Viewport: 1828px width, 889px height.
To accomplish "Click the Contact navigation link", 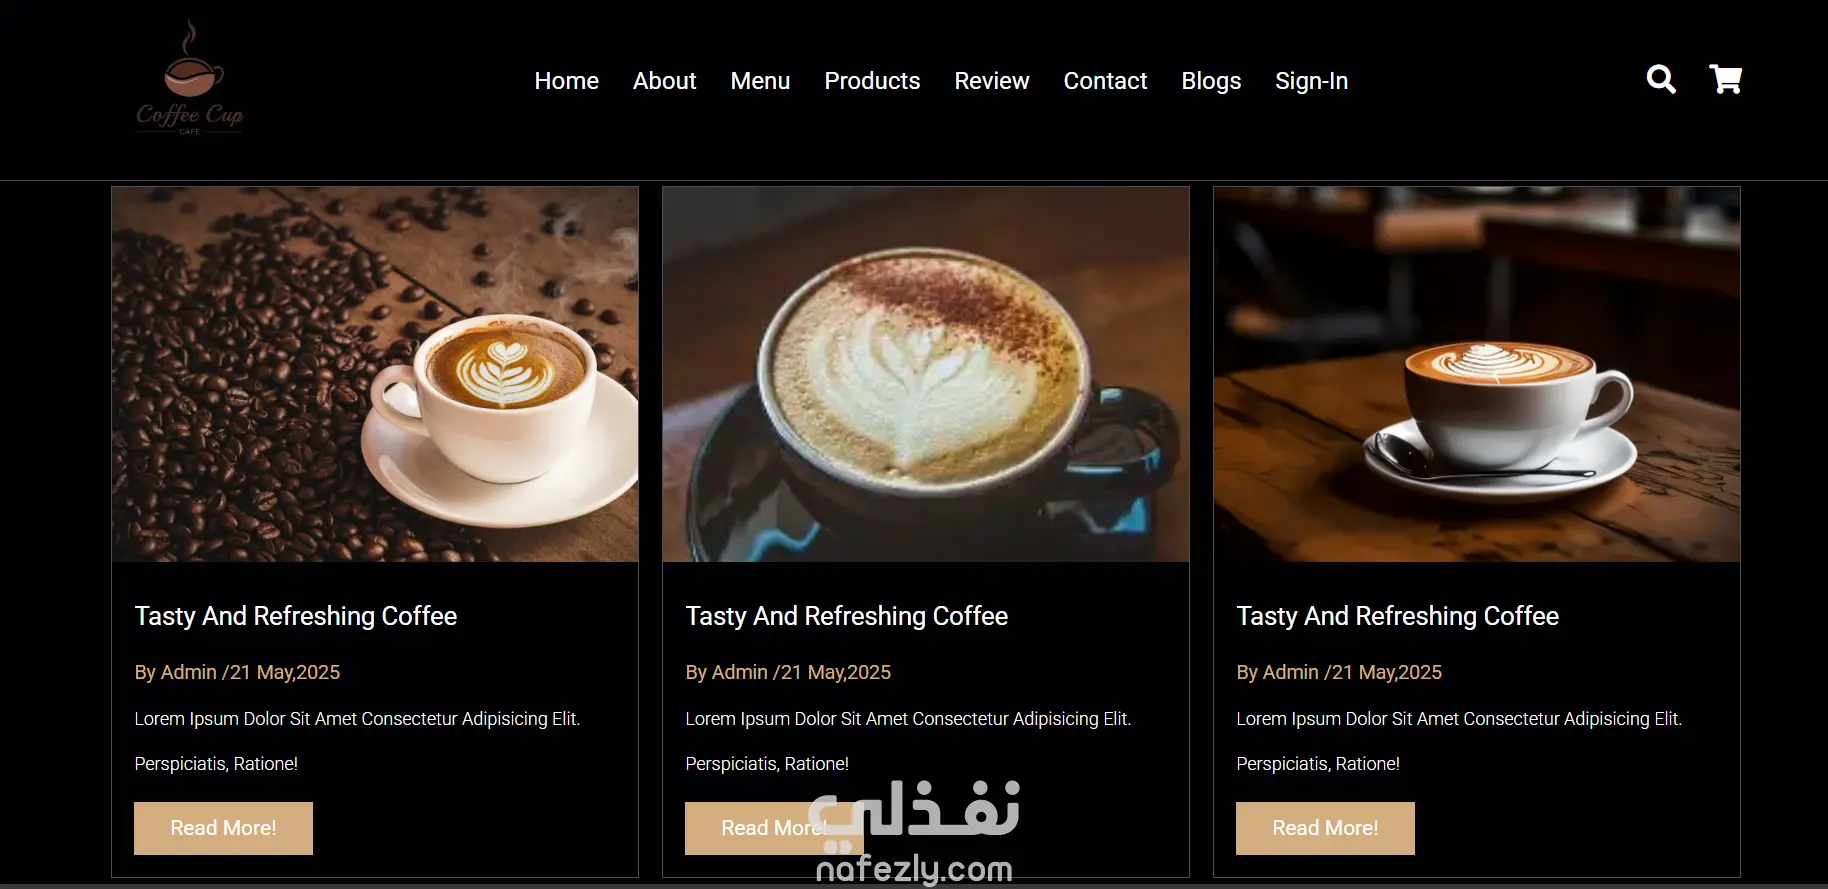I will [1105, 81].
